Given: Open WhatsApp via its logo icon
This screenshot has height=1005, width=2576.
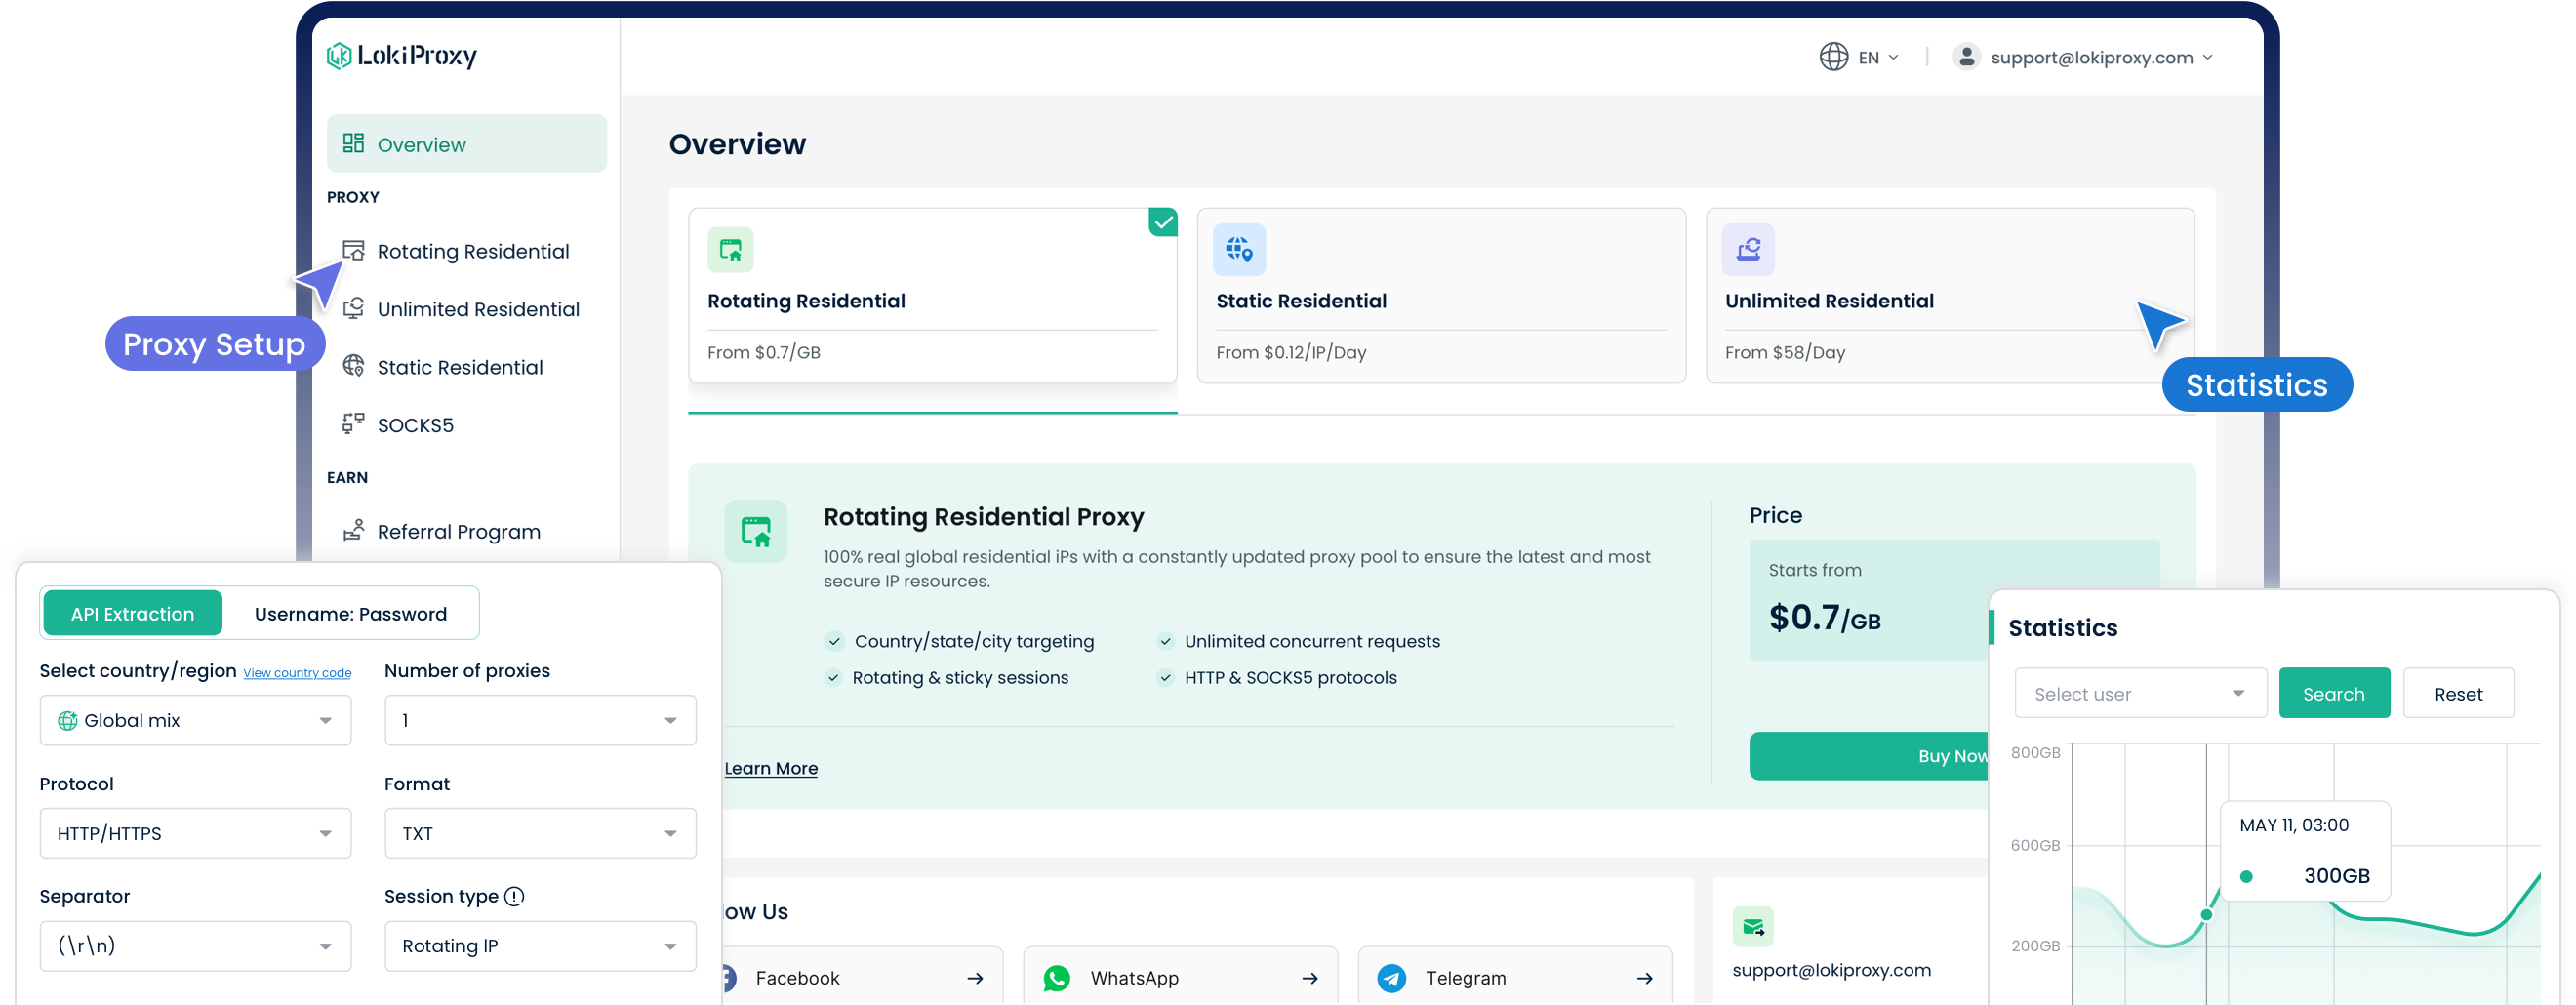Looking at the screenshot, I should tap(1056, 977).
